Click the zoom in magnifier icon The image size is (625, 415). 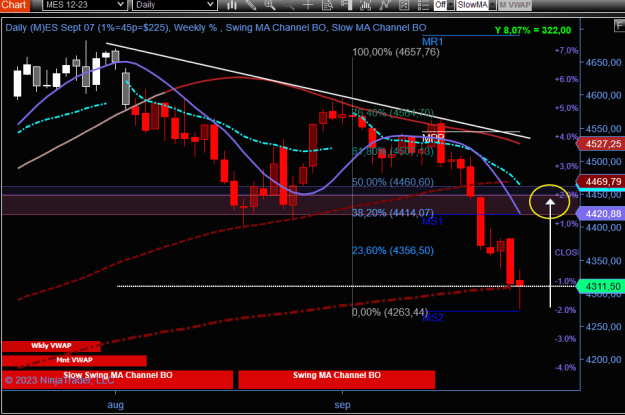click(270, 5)
